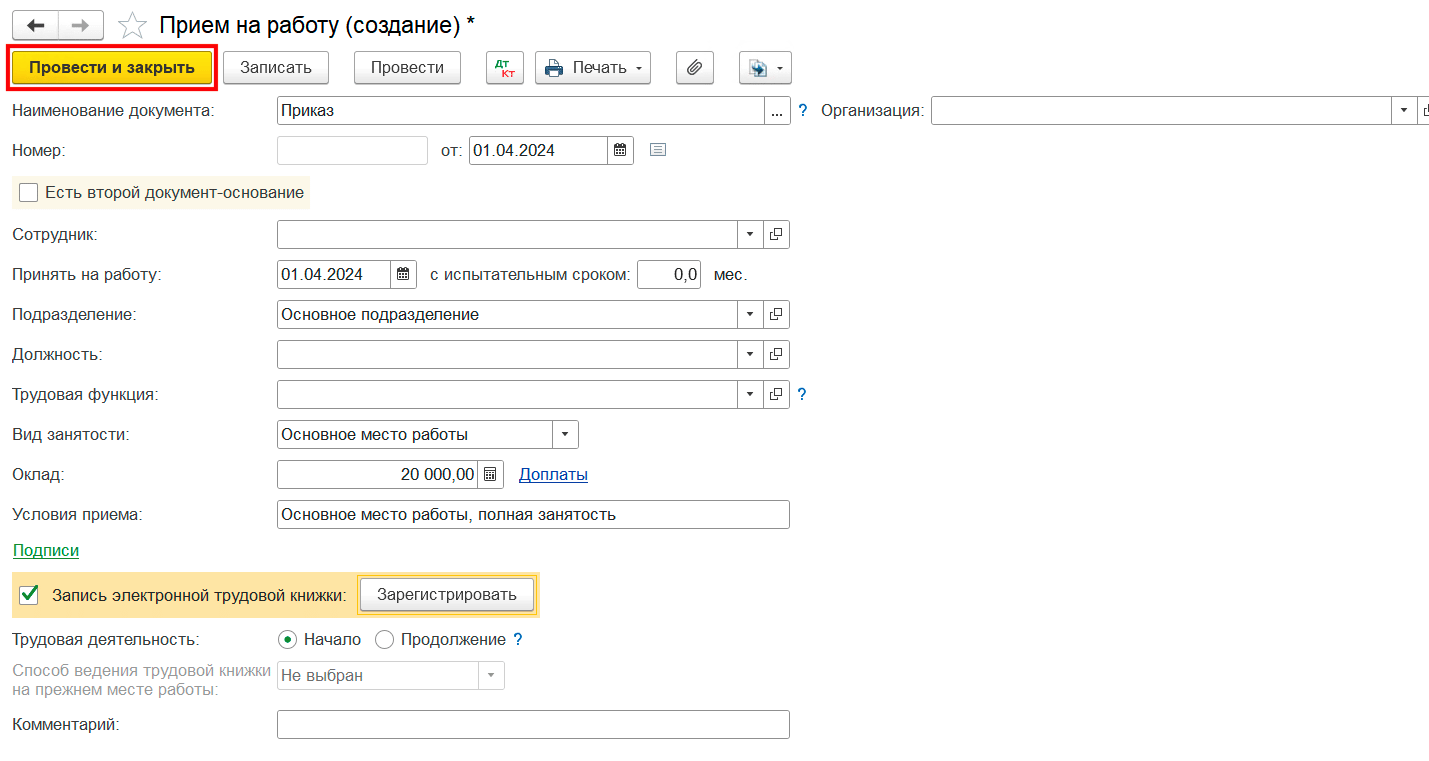Open the Доплаты link

point(553,475)
